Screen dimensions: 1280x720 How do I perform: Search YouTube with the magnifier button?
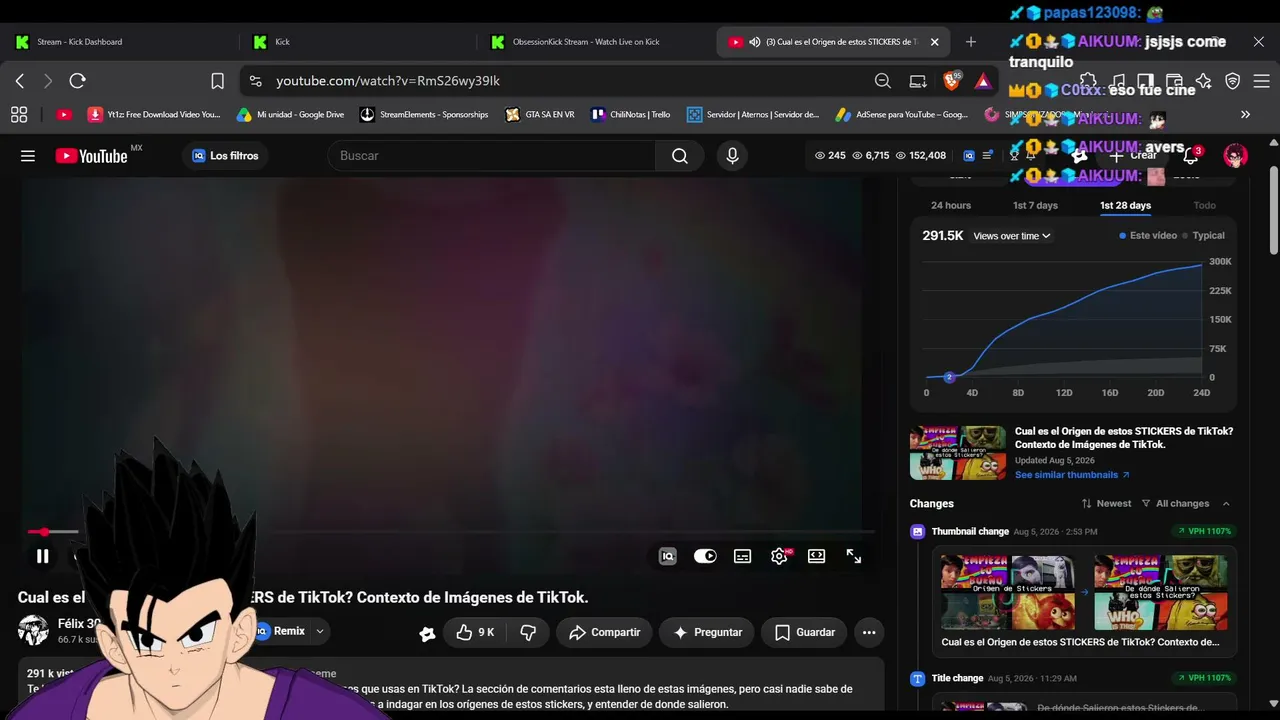pyautogui.click(x=680, y=156)
